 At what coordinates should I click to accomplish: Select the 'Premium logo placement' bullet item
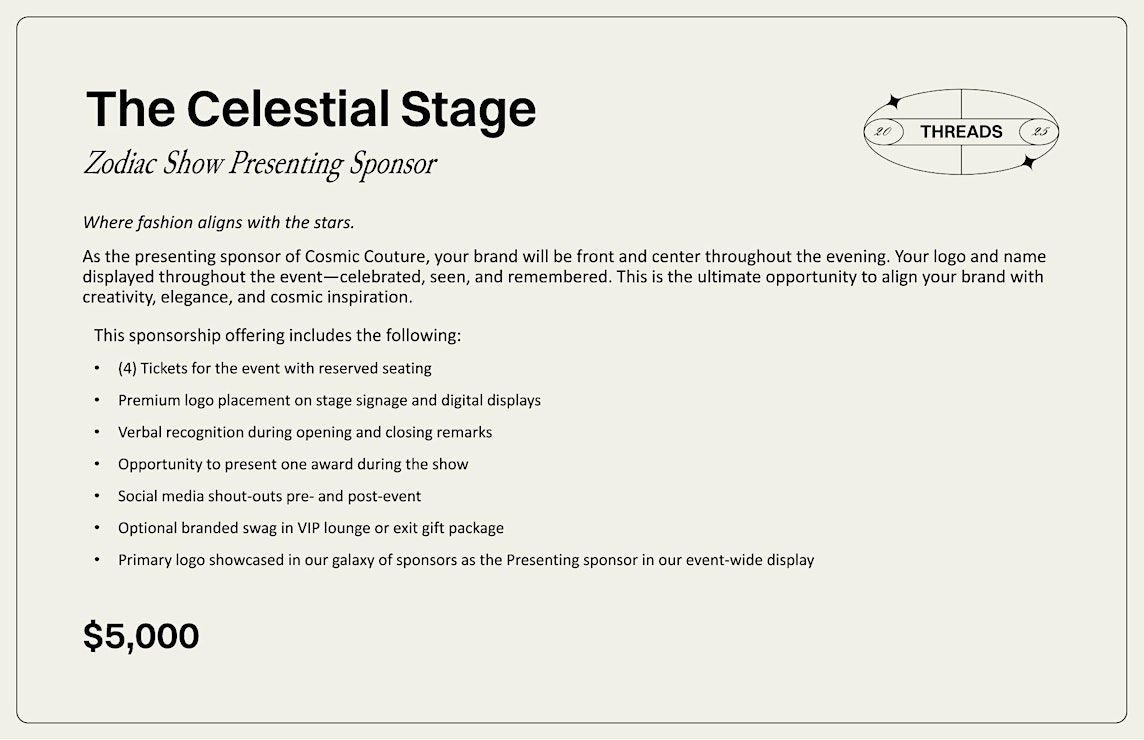coord(329,401)
